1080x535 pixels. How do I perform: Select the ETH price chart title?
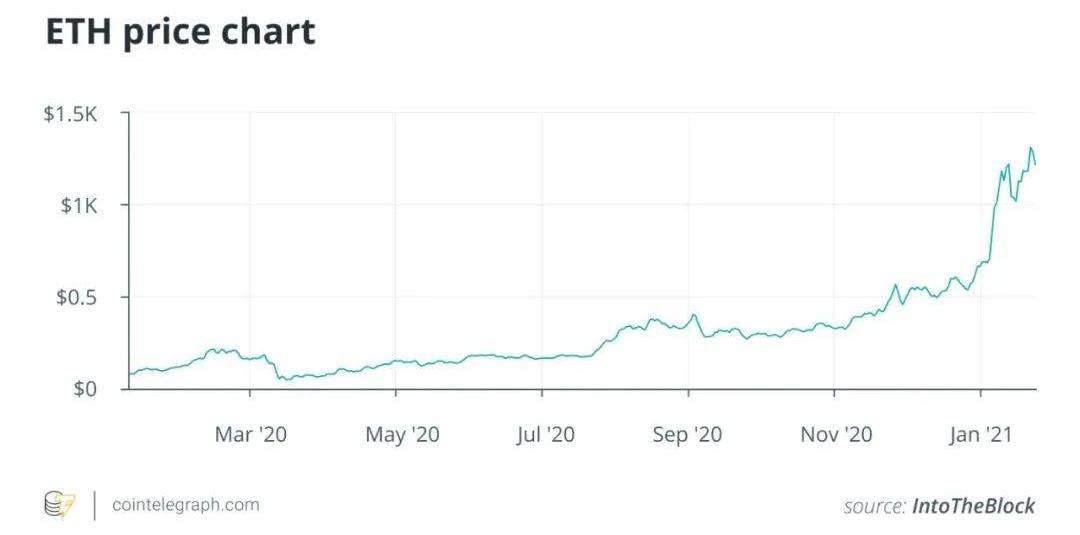181,31
